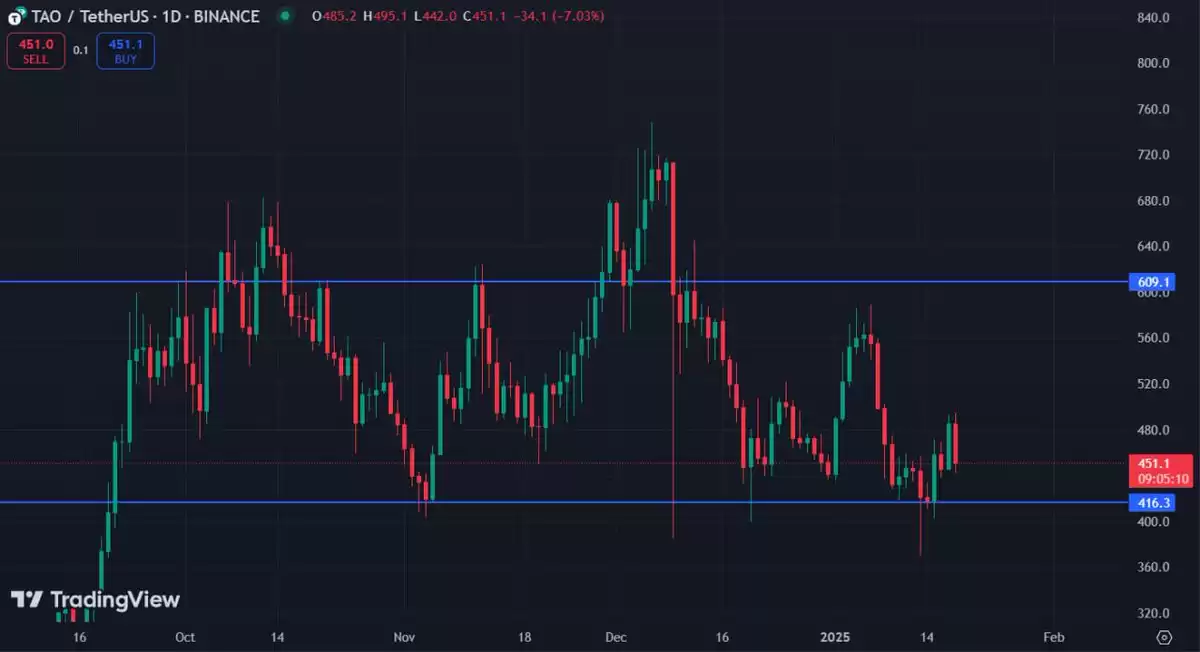Image resolution: width=1200 pixels, height=652 pixels.
Task: Click the Feb label on time axis
Action: 1053,637
